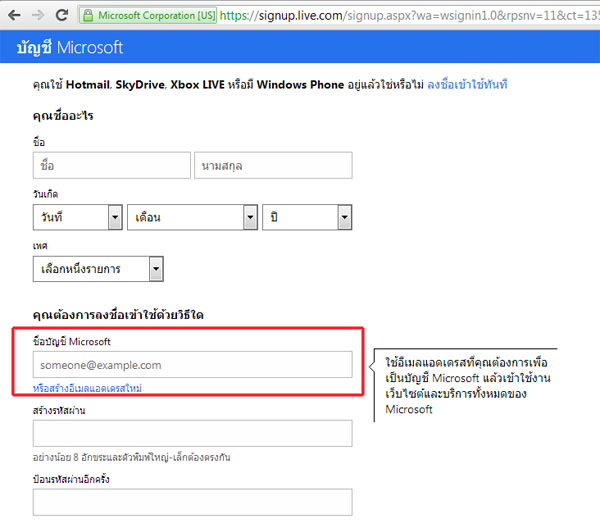Open the วันที่ day dropdown
This screenshot has height=528, width=600.
point(78,217)
